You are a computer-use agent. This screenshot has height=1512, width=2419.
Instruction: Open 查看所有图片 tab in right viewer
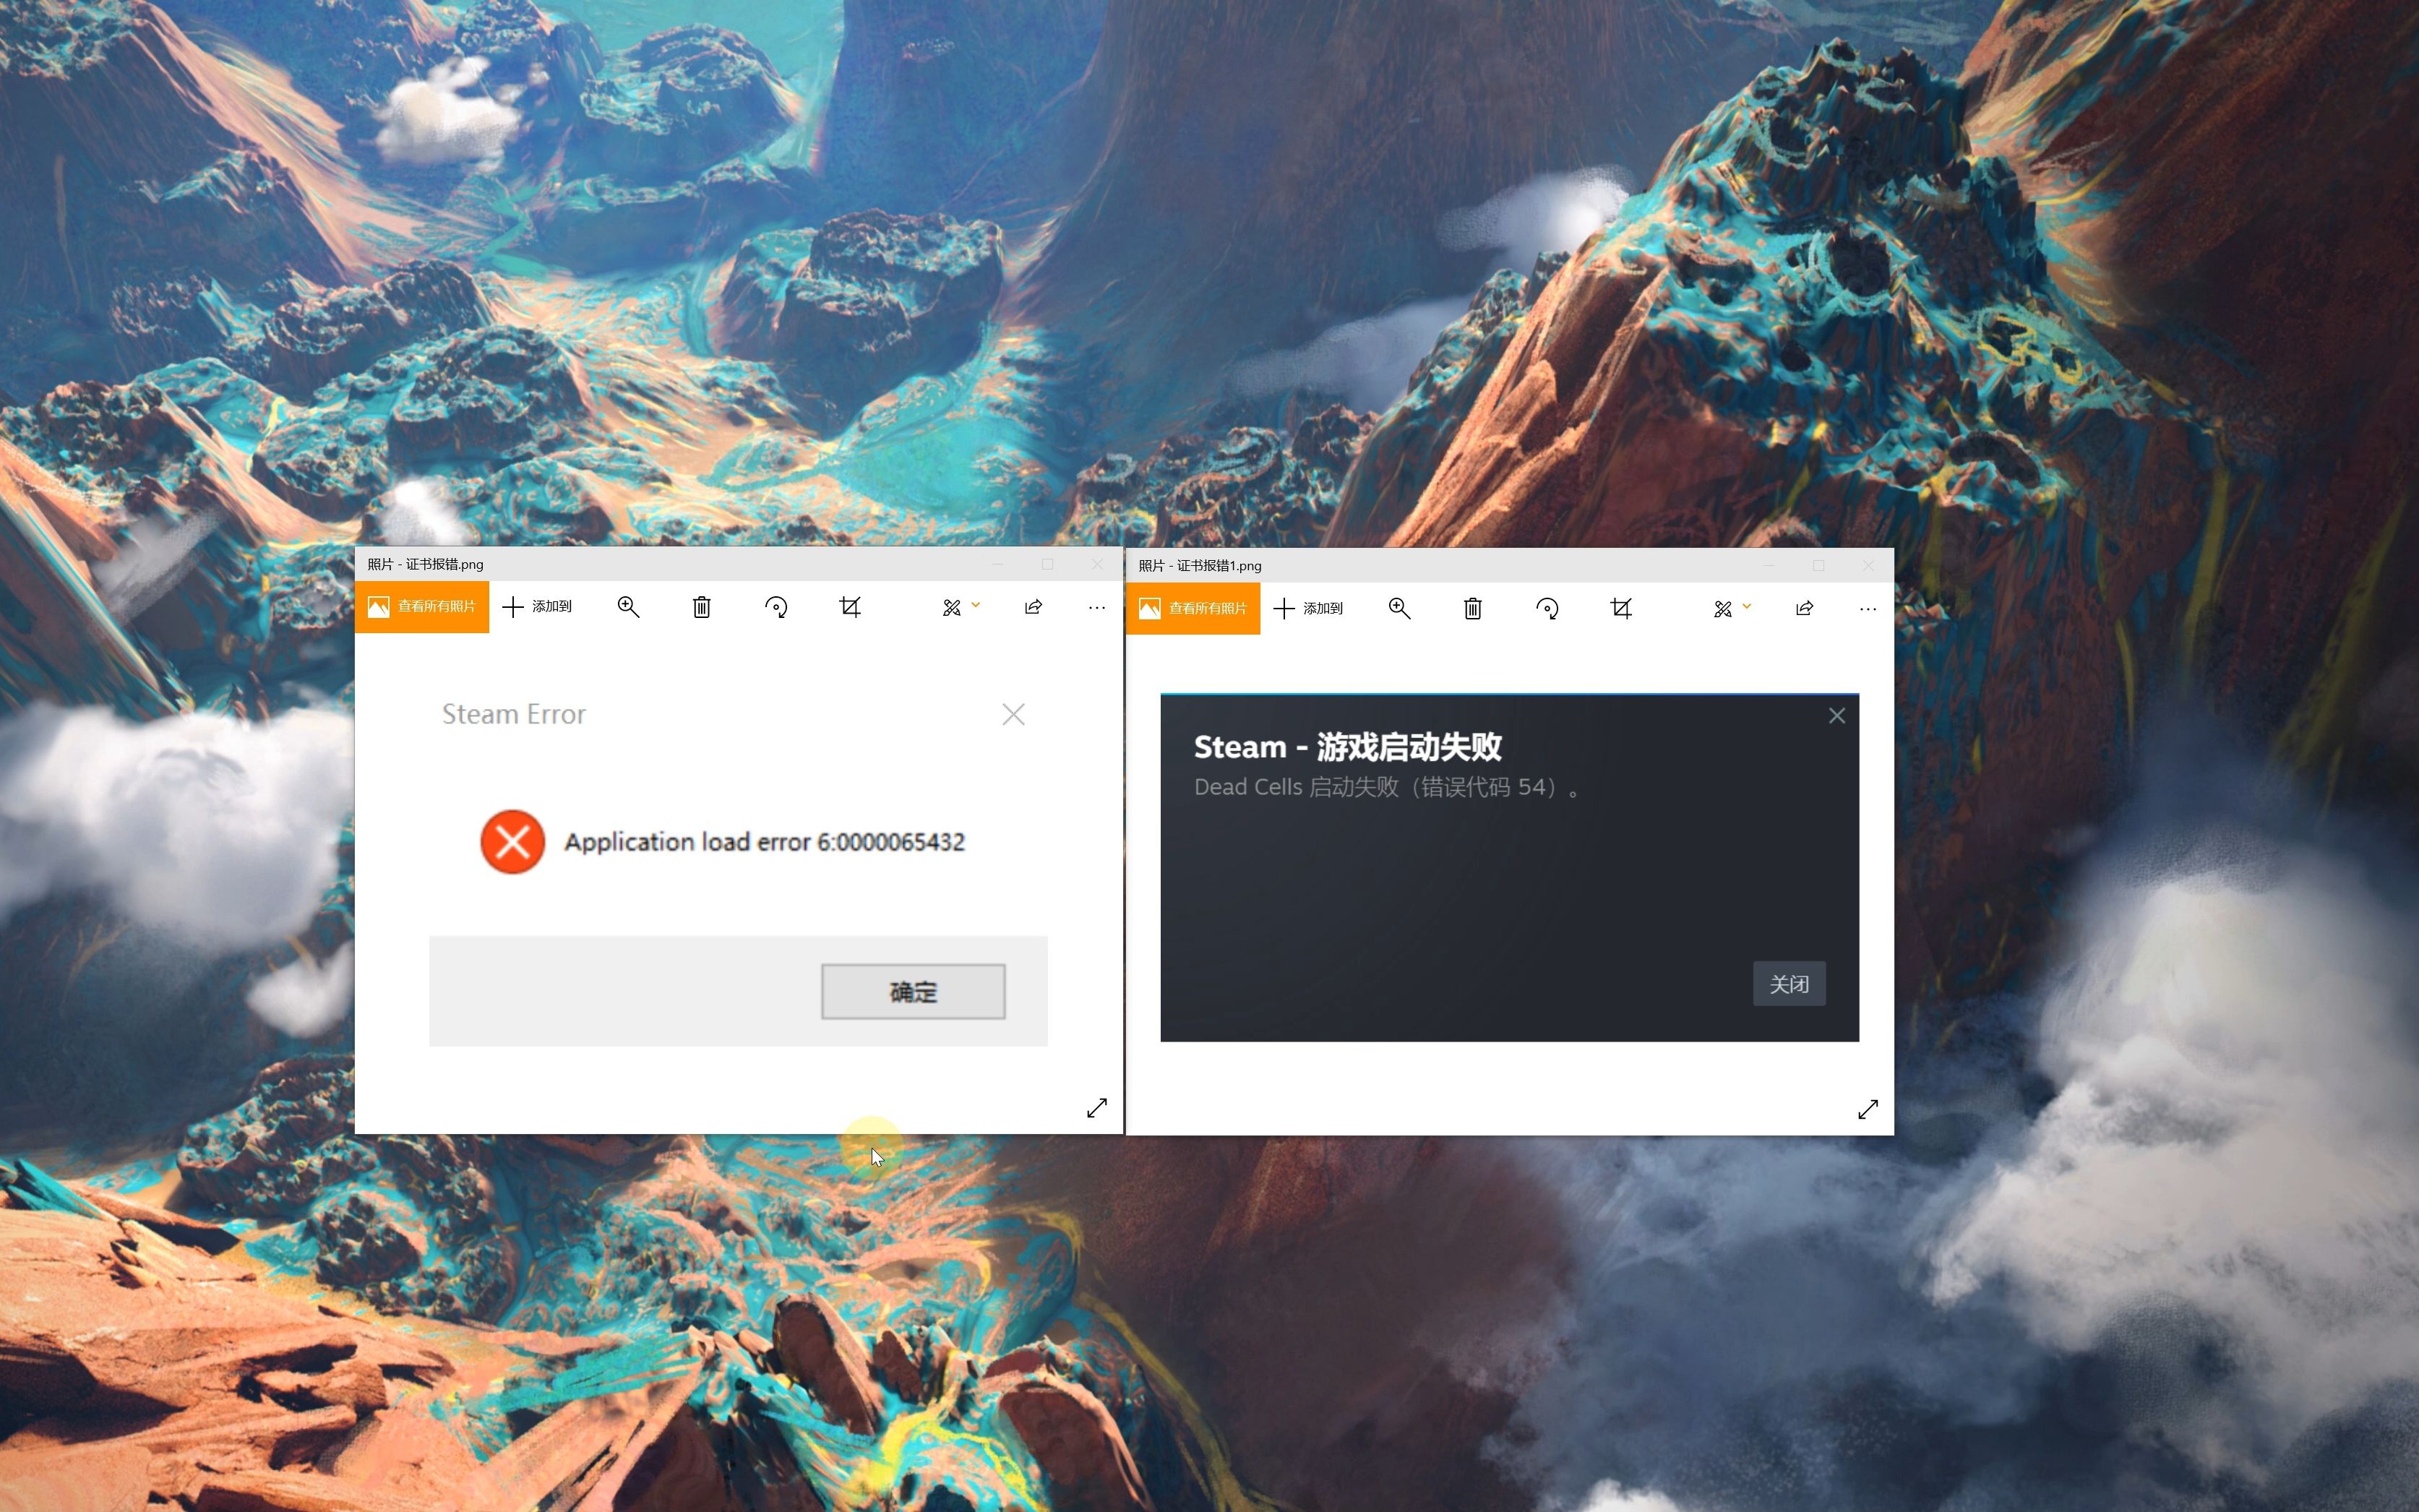tap(1195, 606)
